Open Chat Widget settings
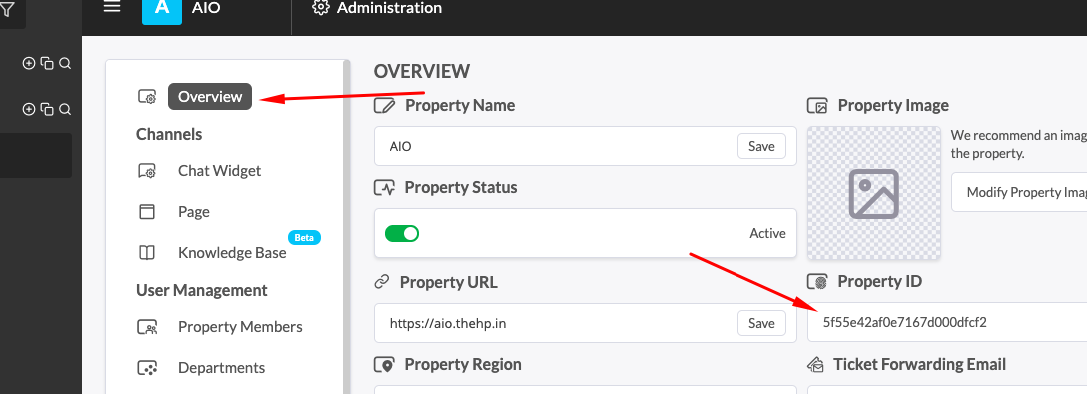Image resolution: width=1087 pixels, height=394 pixels. 219,171
